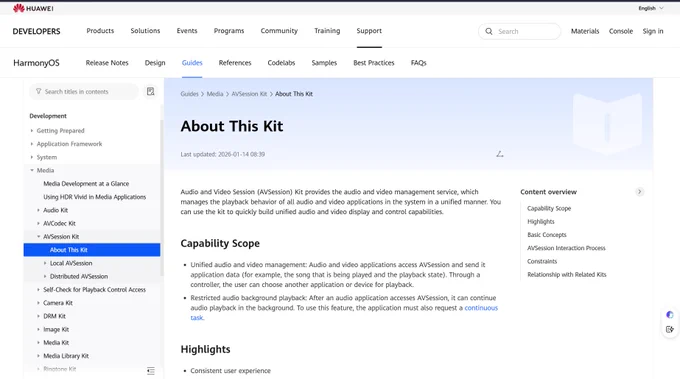Switch to the Design tab
The image size is (680, 379).
[x=155, y=63]
